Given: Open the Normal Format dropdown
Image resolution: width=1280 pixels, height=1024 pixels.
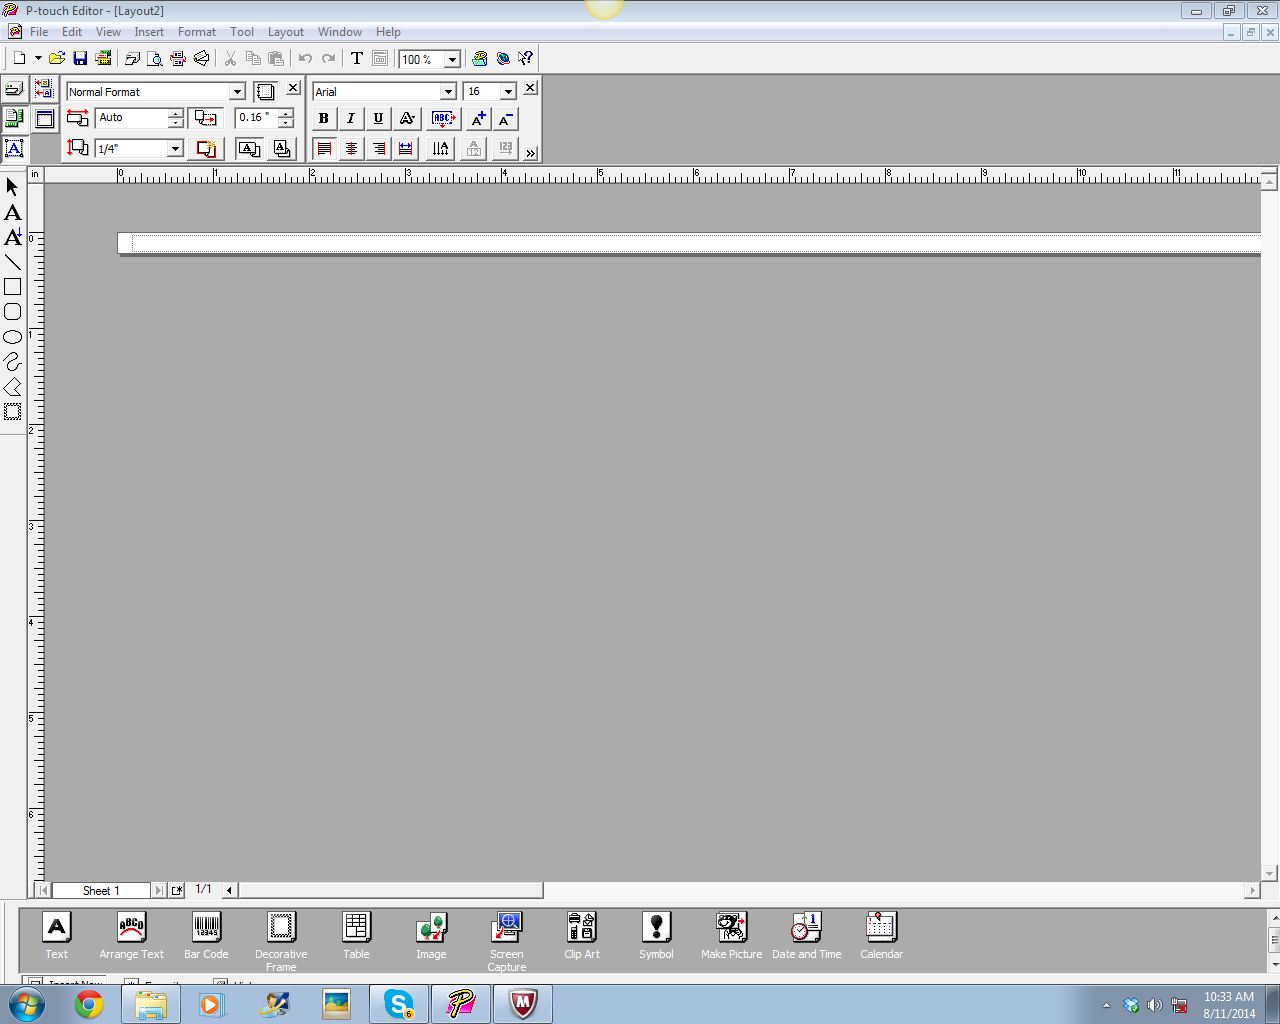Looking at the screenshot, I should 237,92.
